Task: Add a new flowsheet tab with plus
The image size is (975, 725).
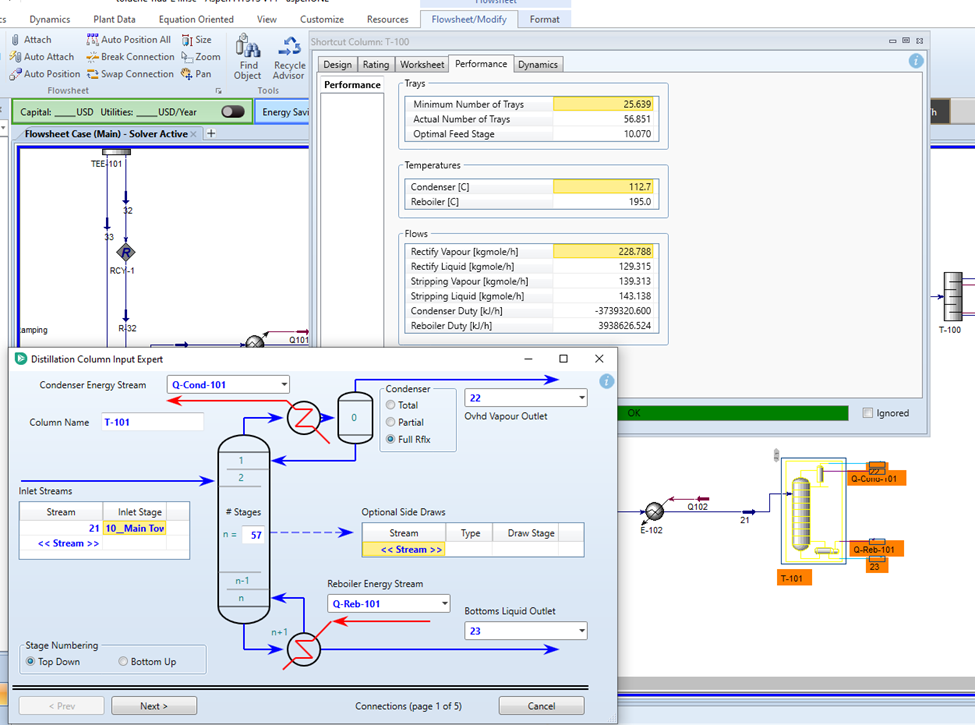Action: point(211,133)
